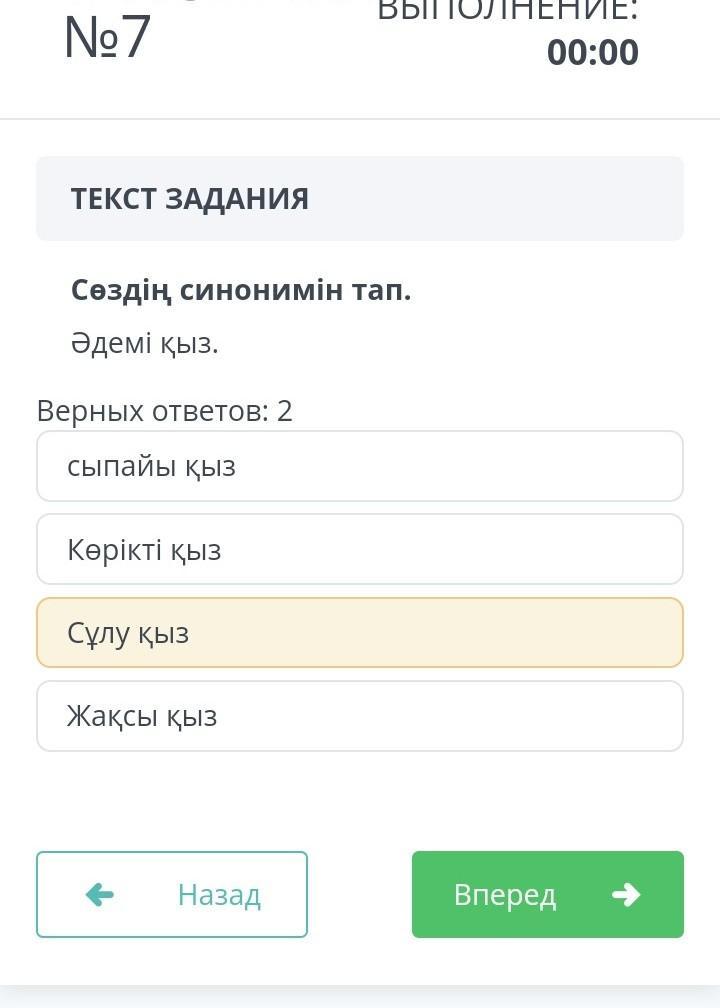Select the answer "сыпайы қыз"
Viewport: 720px width, 1008px height.
coord(359,466)
